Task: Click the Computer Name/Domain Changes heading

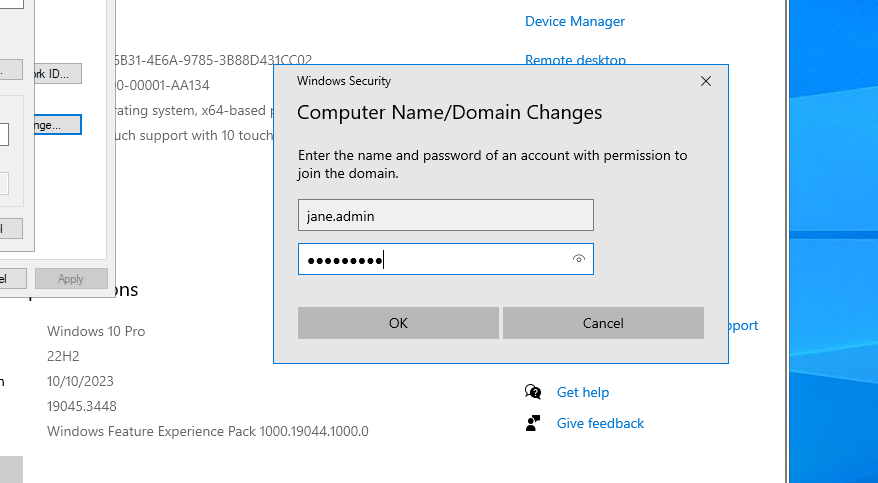Action: (449, 112)
